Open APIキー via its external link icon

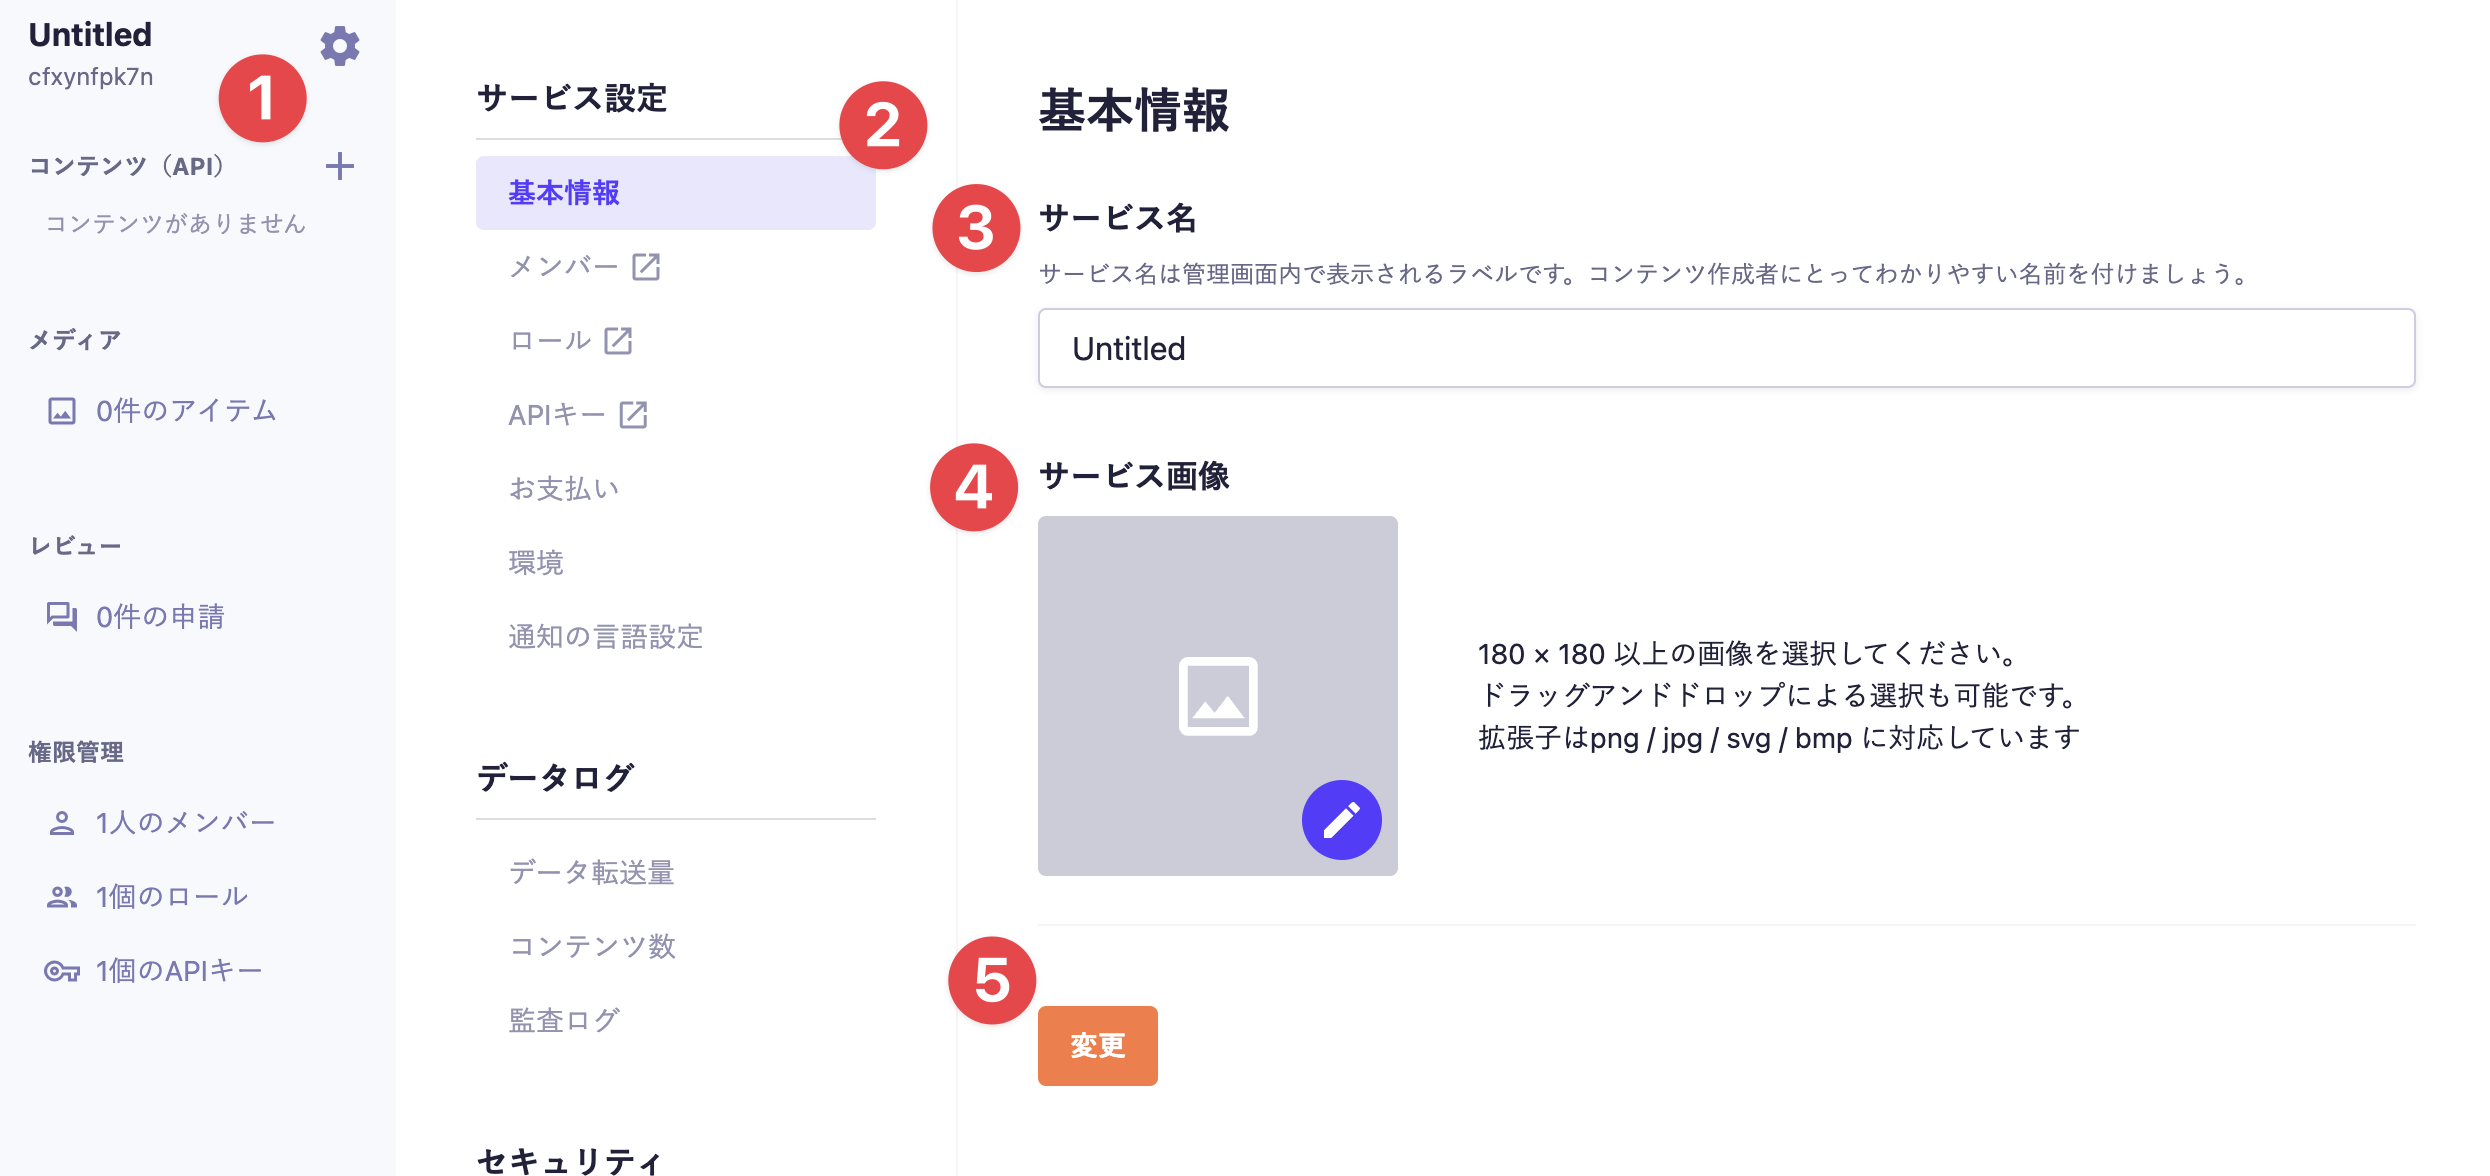[634, 413]
